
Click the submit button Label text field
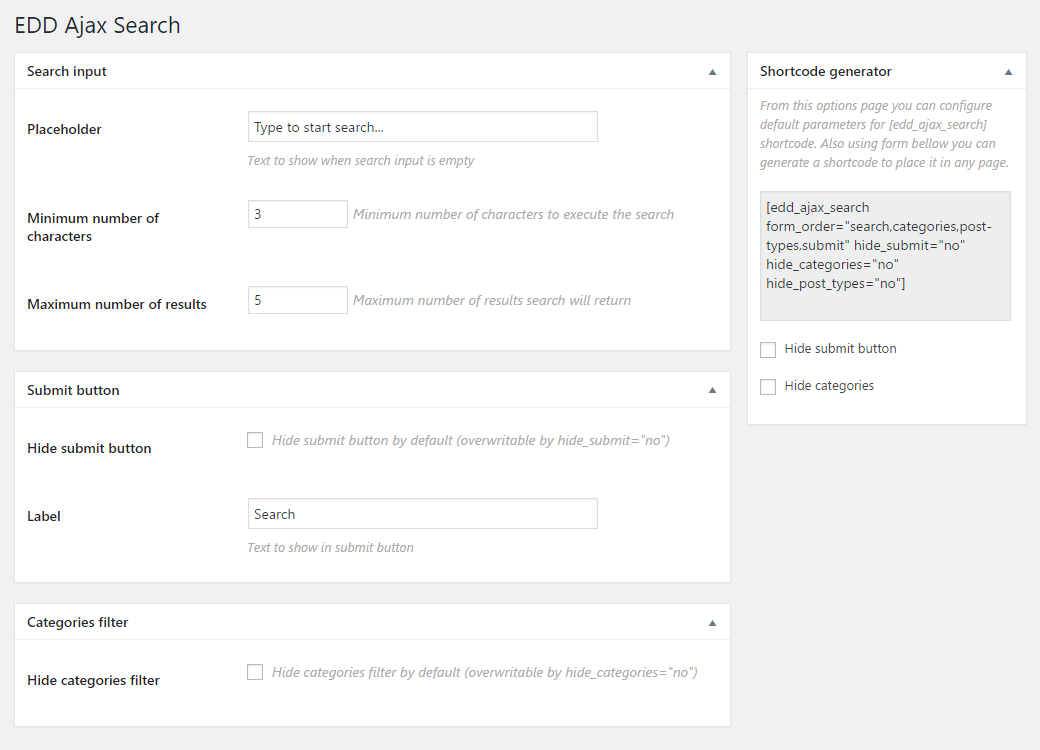(422, 514)
